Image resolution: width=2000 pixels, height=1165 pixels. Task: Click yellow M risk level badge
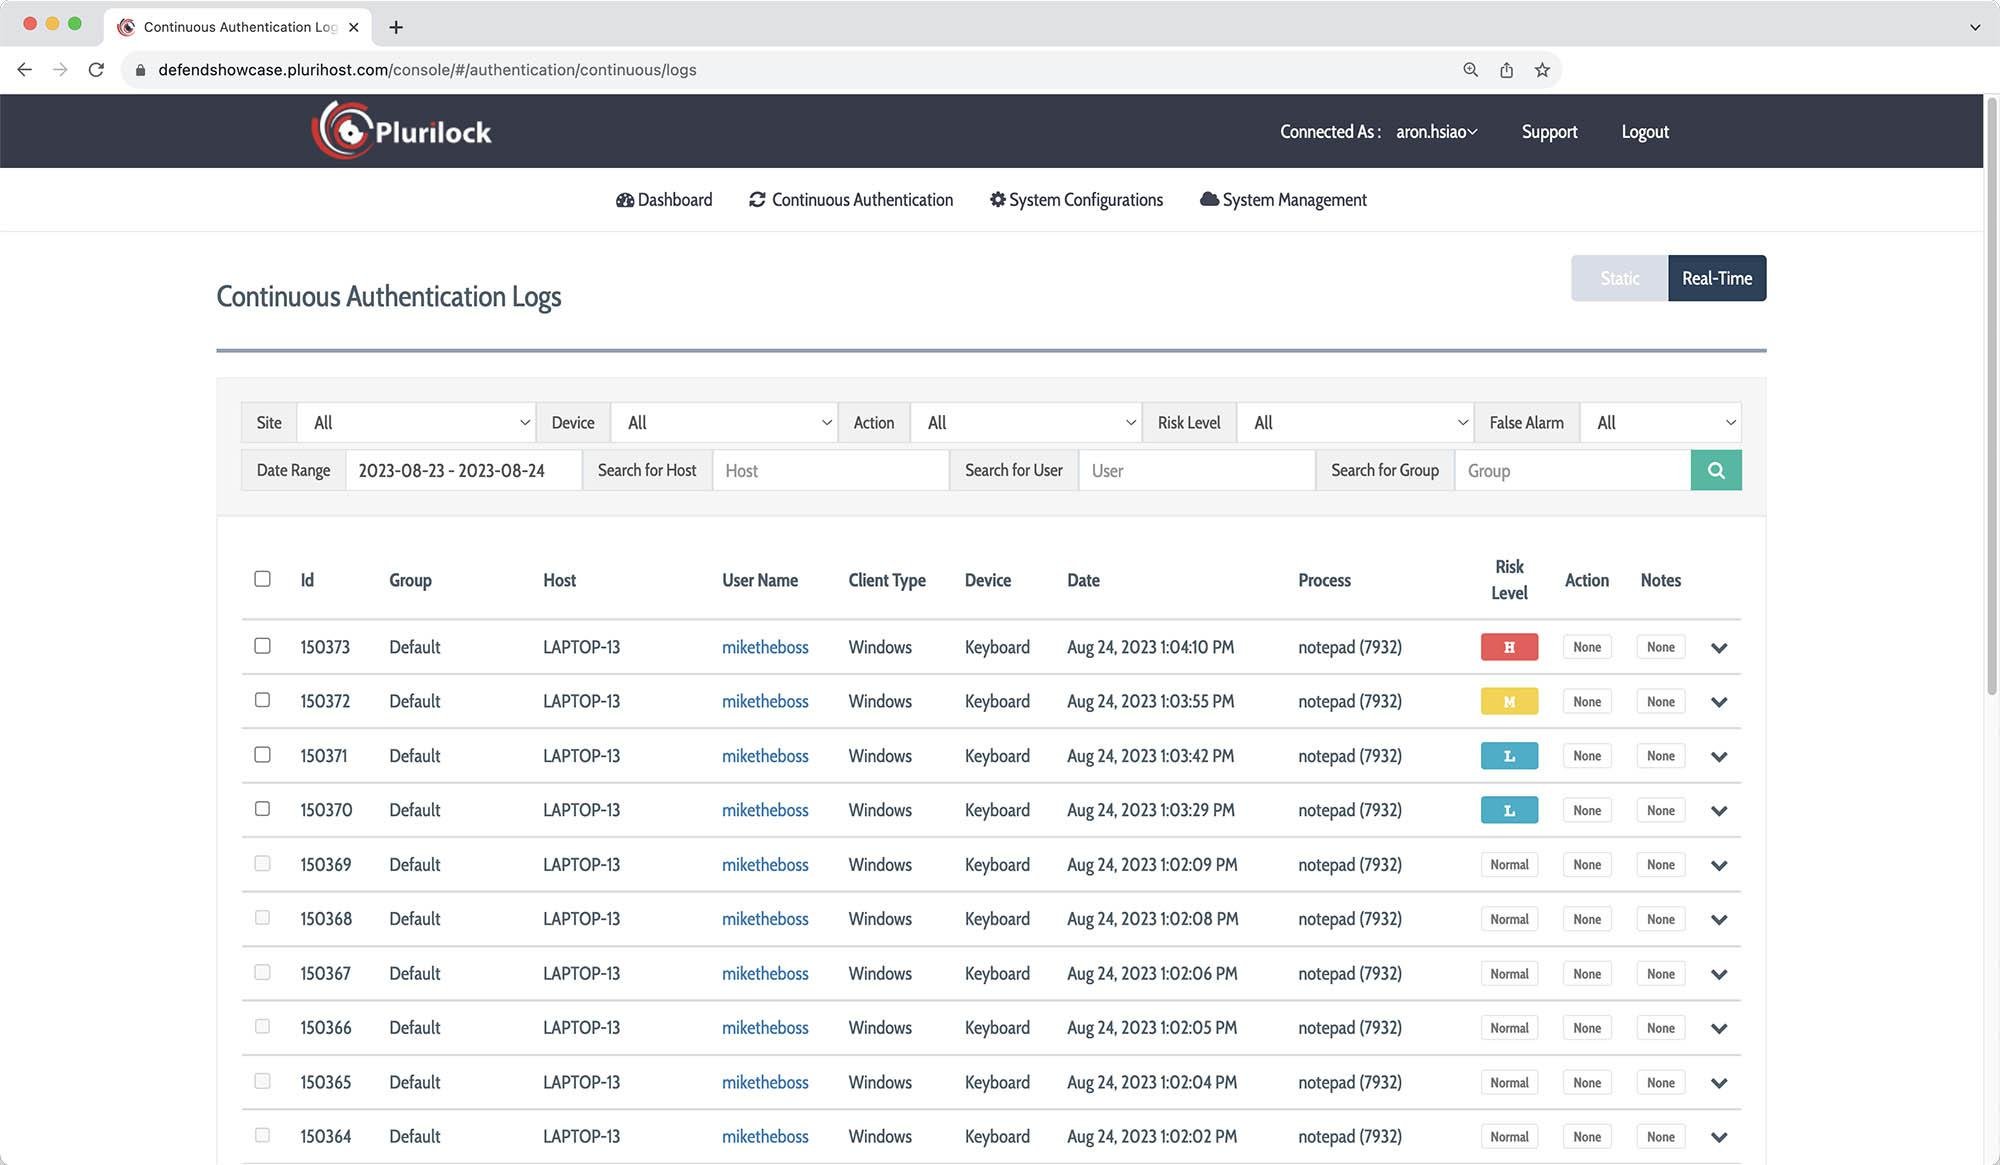1508,702
